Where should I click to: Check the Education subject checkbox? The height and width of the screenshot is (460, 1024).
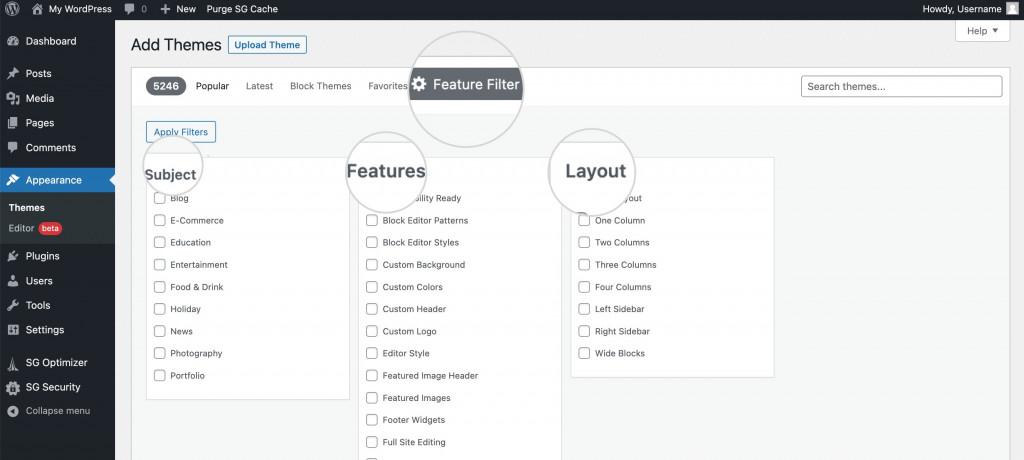click(159, 242)
